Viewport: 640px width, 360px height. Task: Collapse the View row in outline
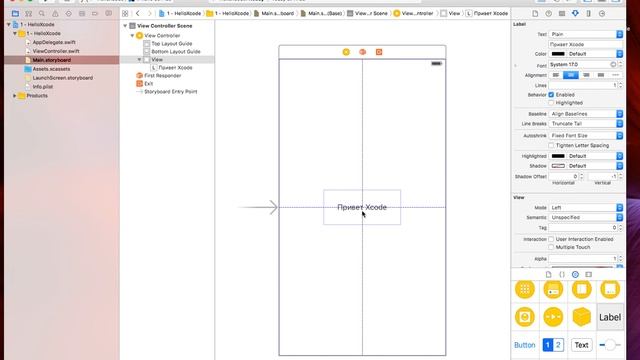click(140, 60)
